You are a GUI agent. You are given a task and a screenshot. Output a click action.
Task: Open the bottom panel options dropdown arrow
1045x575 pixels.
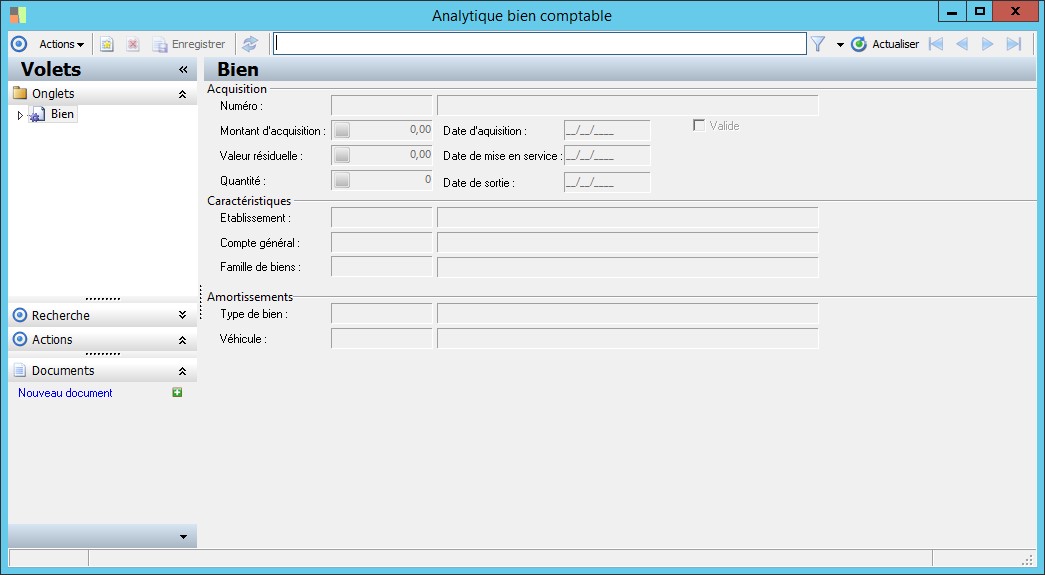click(183, 537)
